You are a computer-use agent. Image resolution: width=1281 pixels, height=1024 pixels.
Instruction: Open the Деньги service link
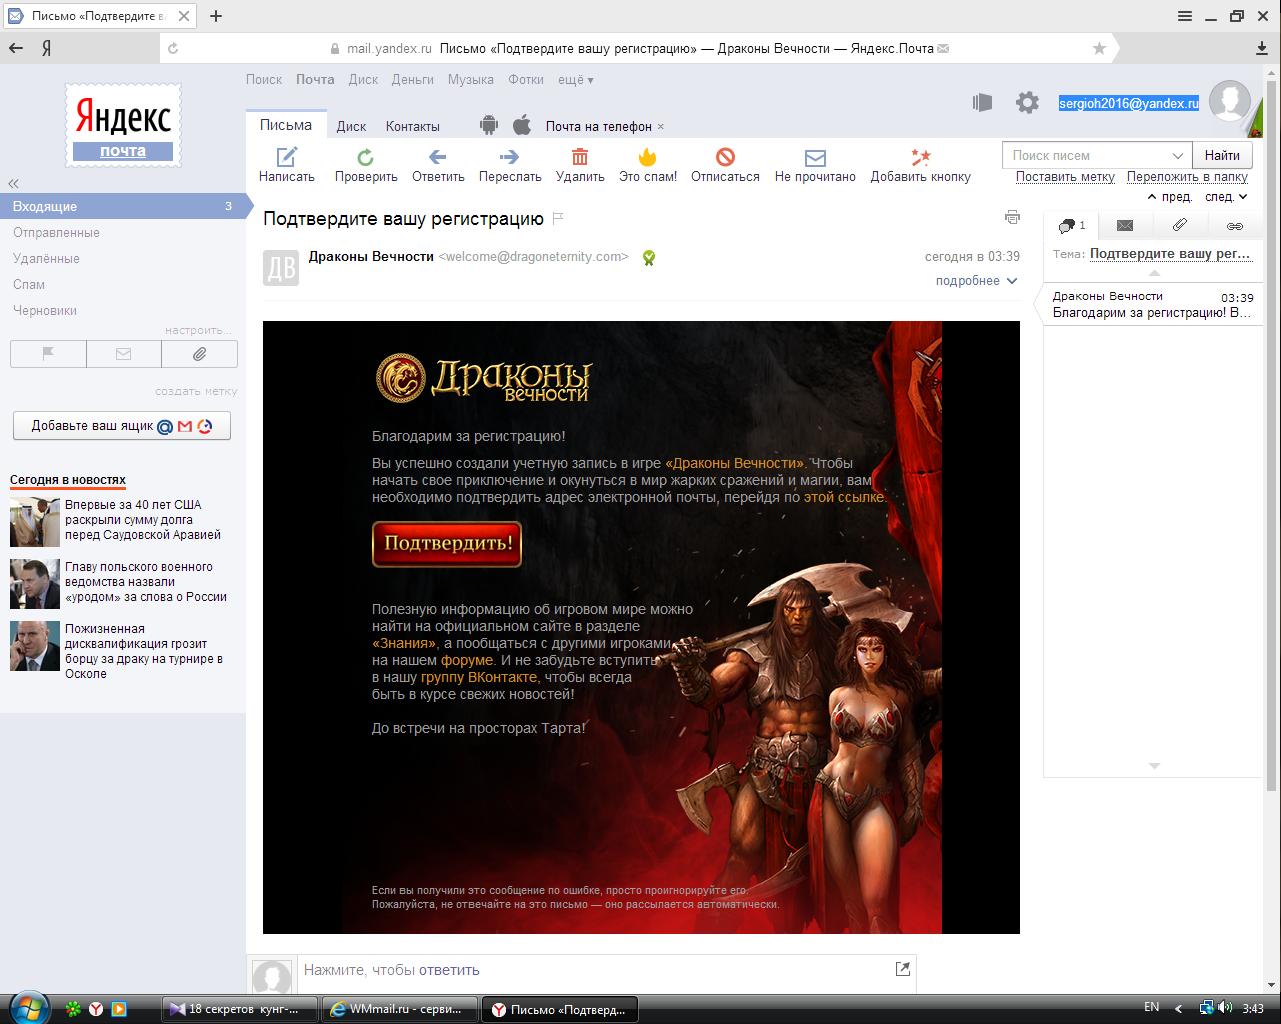click(x=413, y=79)
